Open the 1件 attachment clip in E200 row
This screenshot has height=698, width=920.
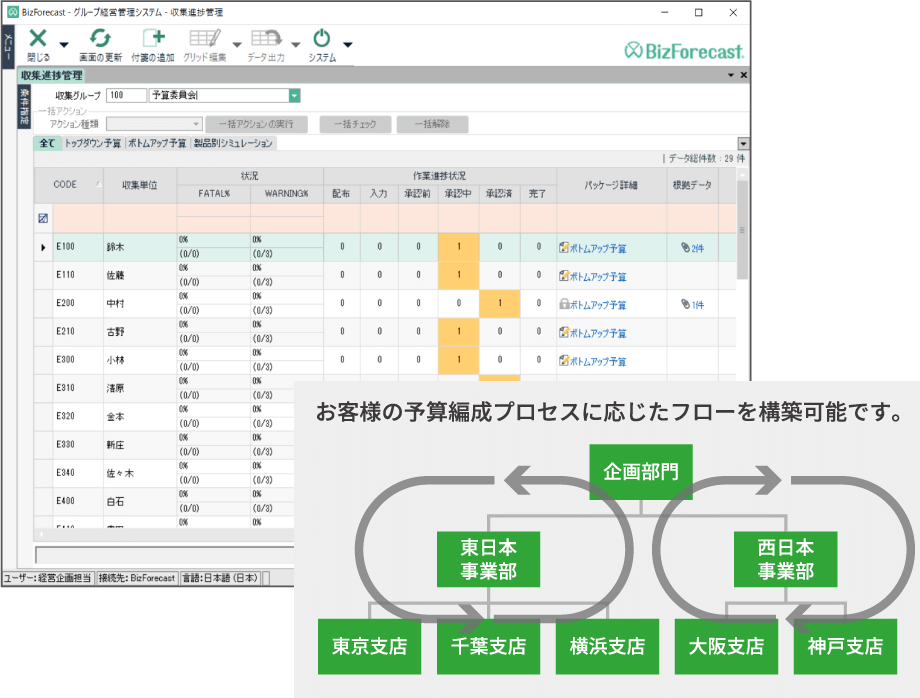coord(692,304)
